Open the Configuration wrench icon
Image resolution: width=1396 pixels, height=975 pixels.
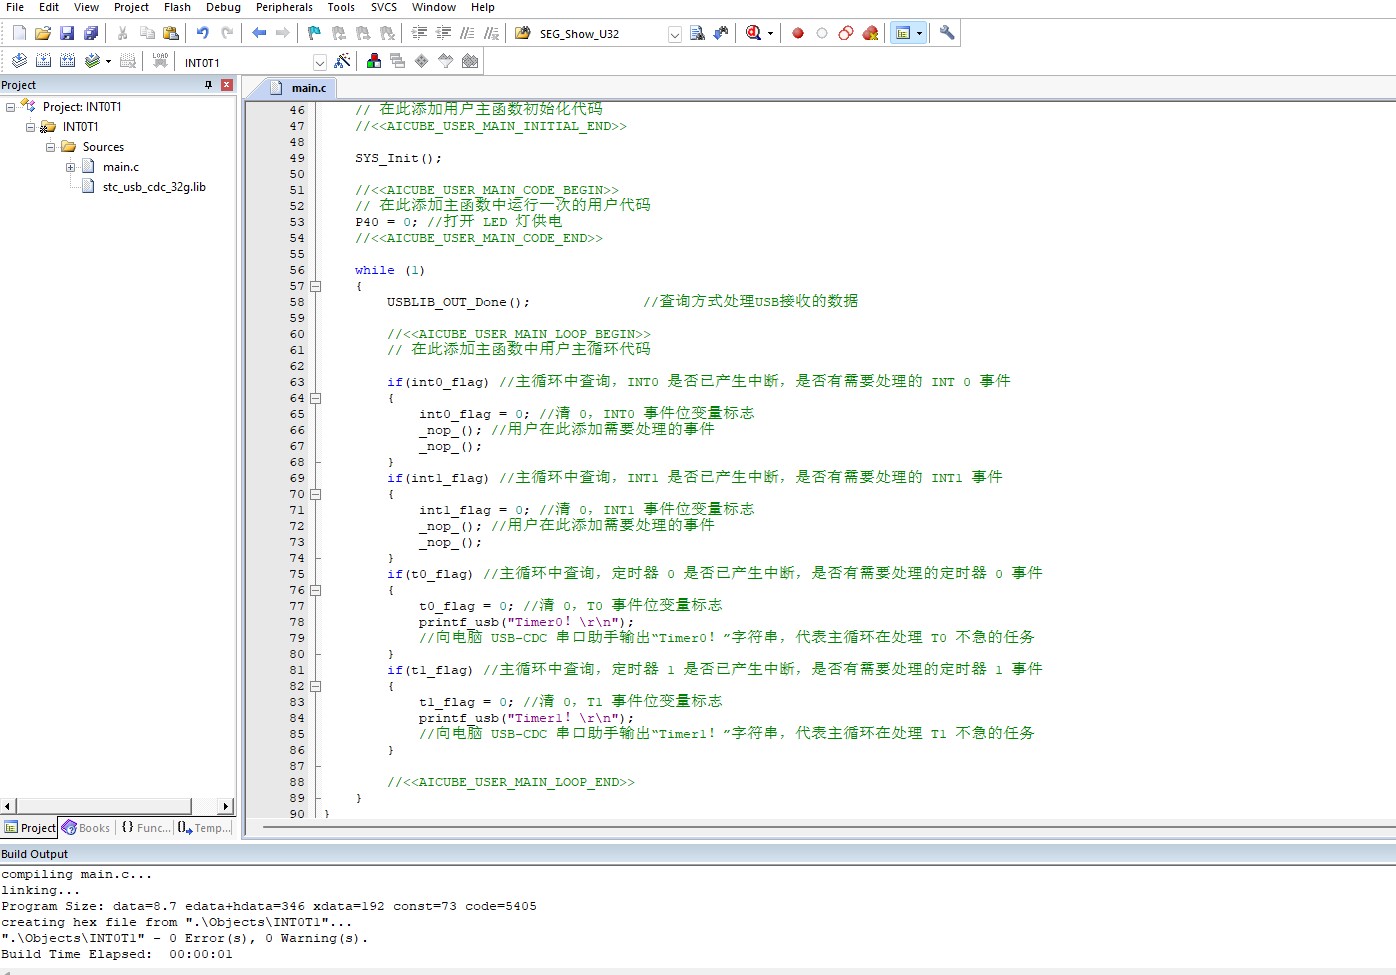947,33
